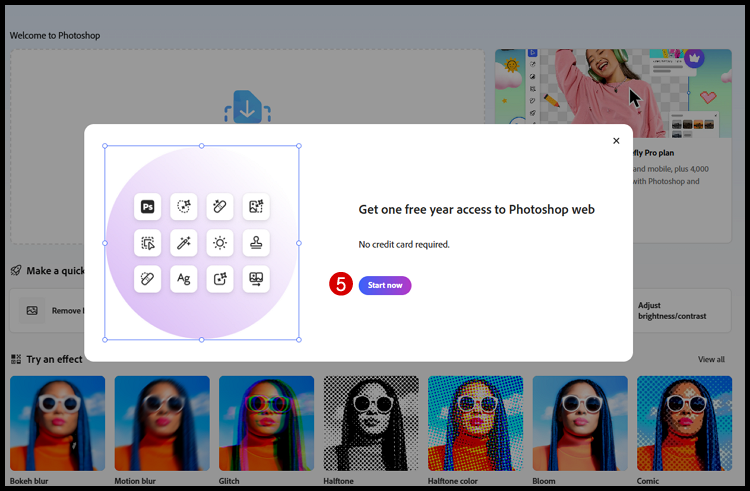The height and width of the screenshot is (491, 750).
Task: Choose the Bokeh blur effect thumbnail
Action: [57, 423]
